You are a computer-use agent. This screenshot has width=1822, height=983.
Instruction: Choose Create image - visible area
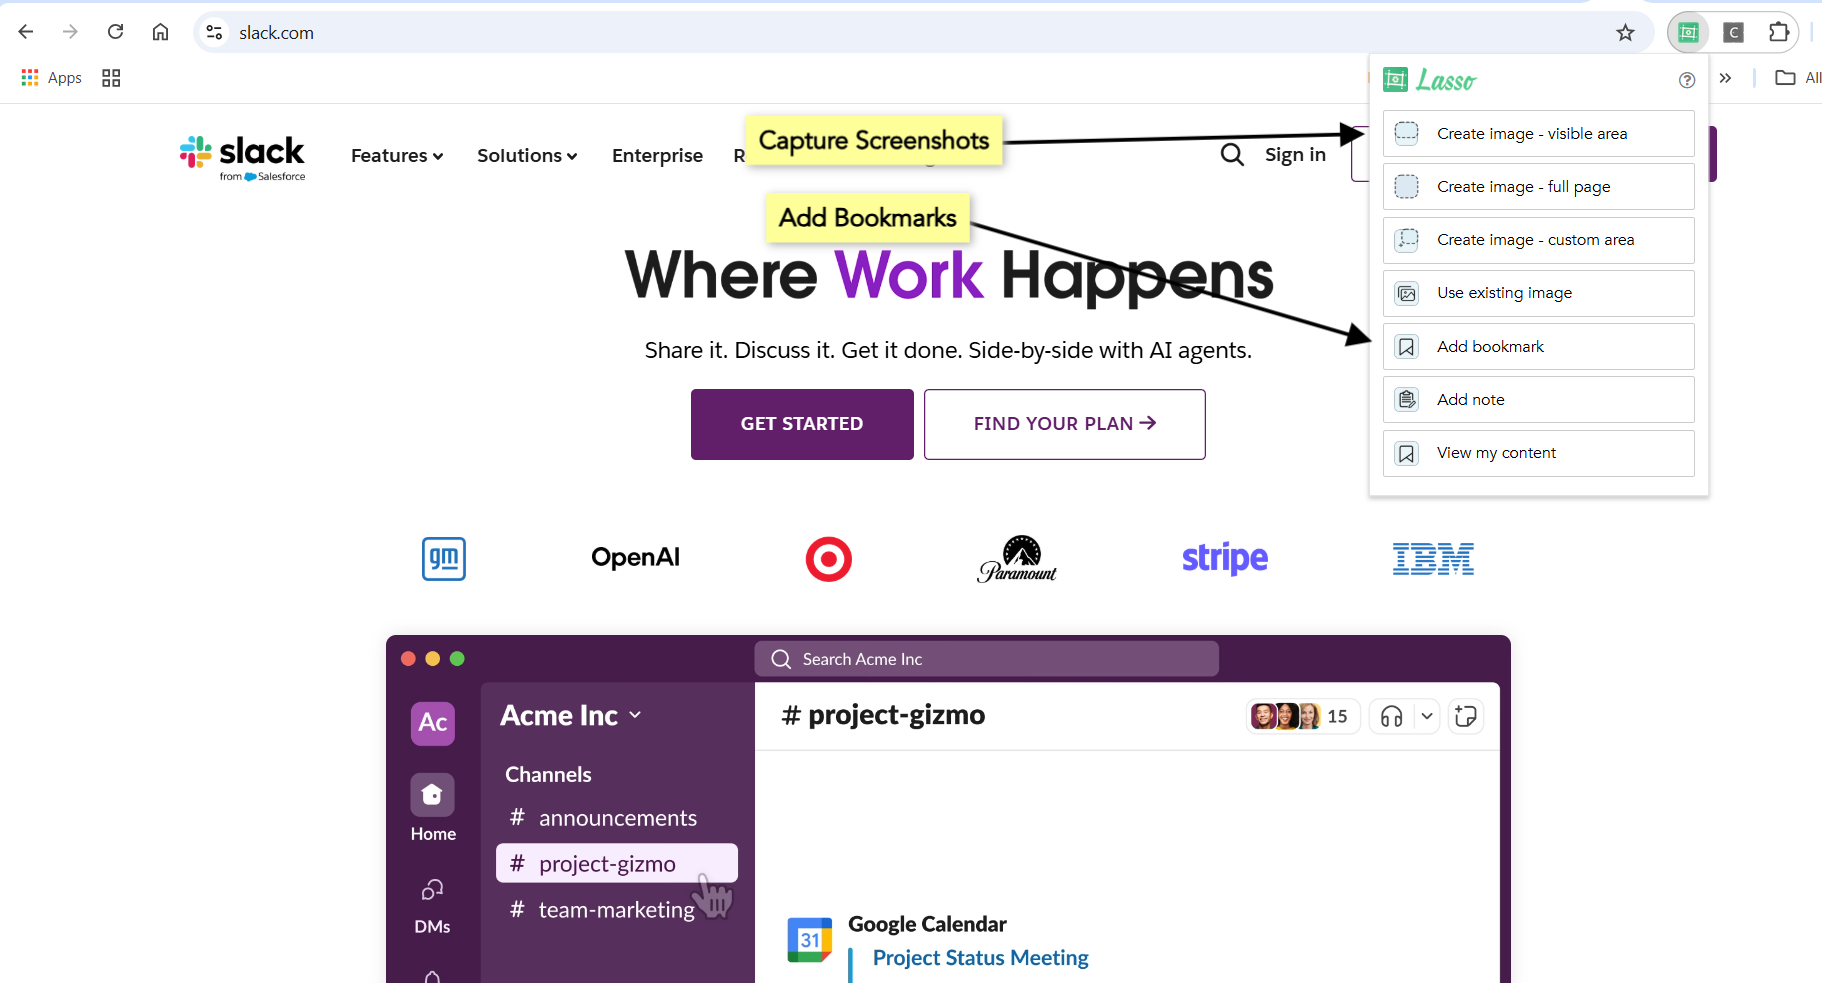[x=1538, y=133]
